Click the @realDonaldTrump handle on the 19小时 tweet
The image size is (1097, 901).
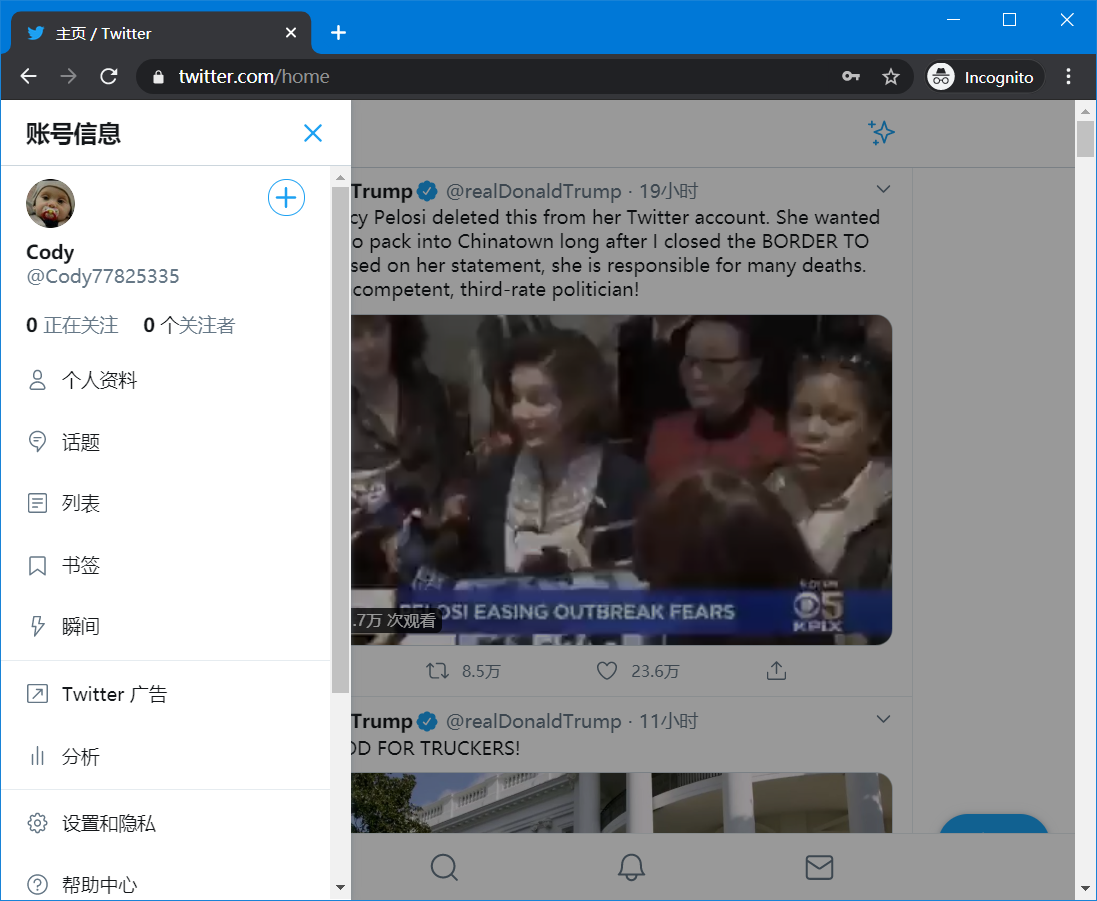(533, 191)
